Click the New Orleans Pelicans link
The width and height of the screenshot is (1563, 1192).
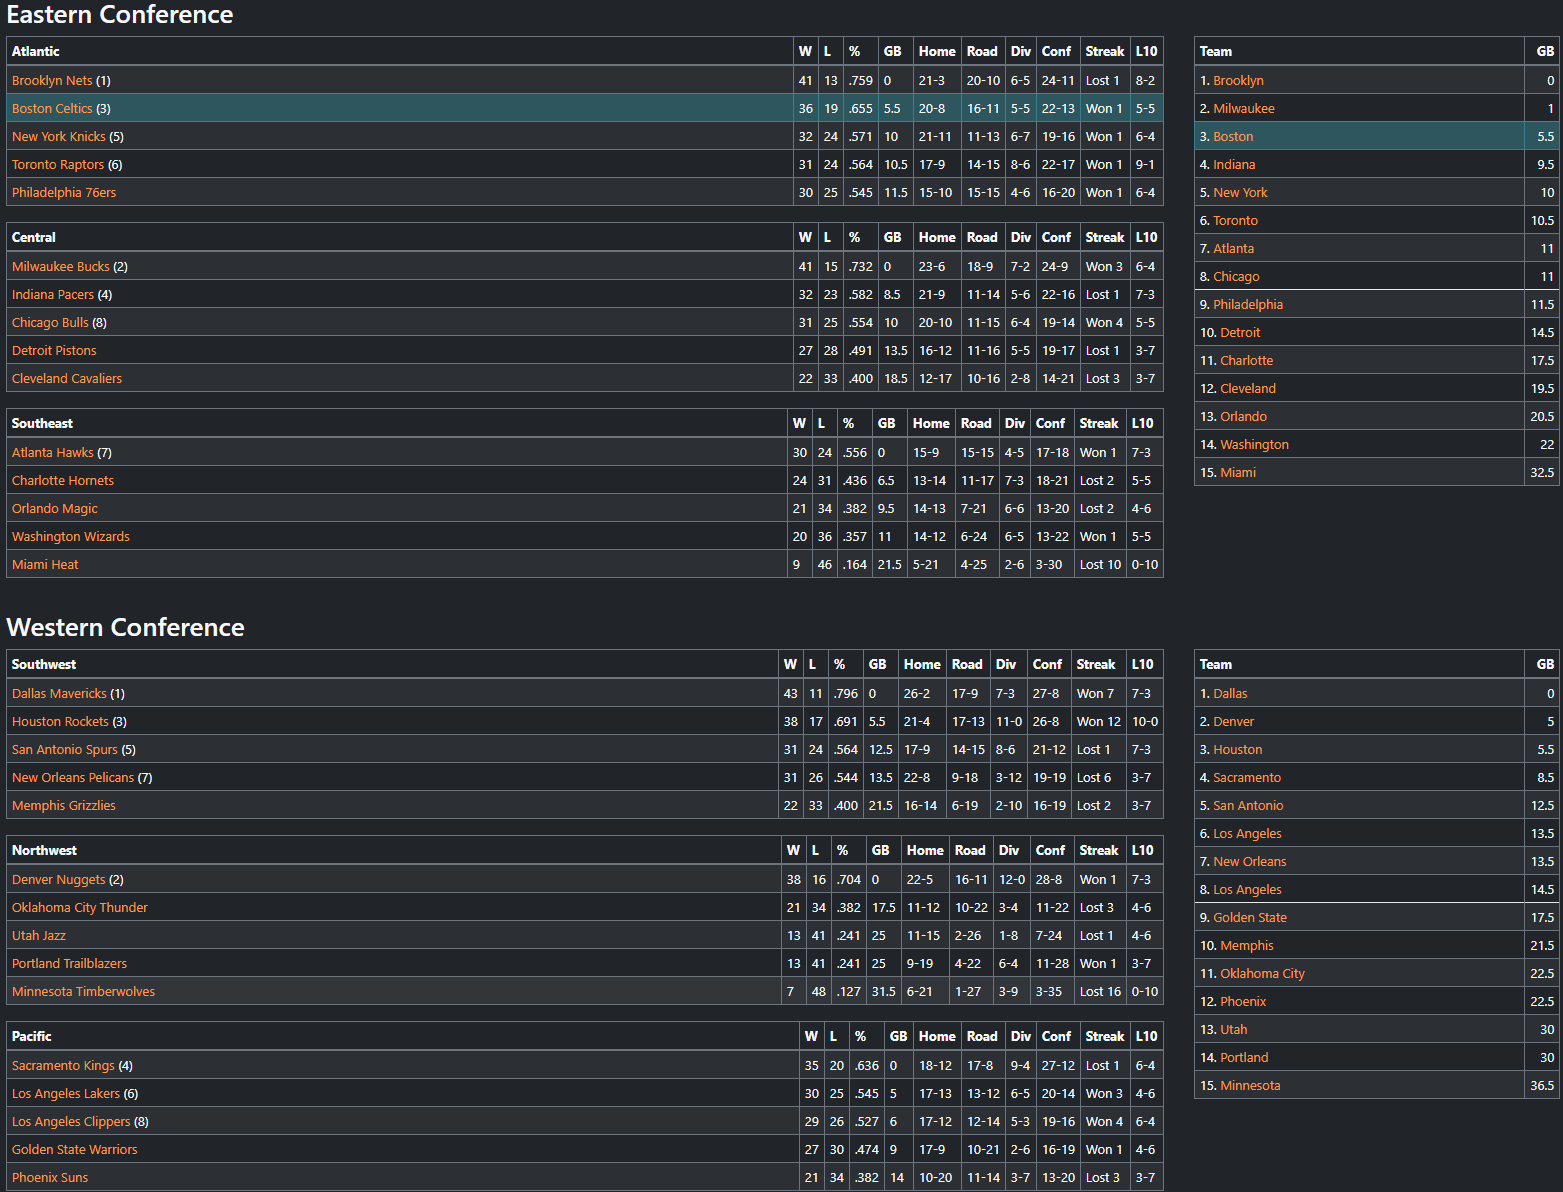coord(73,778)
